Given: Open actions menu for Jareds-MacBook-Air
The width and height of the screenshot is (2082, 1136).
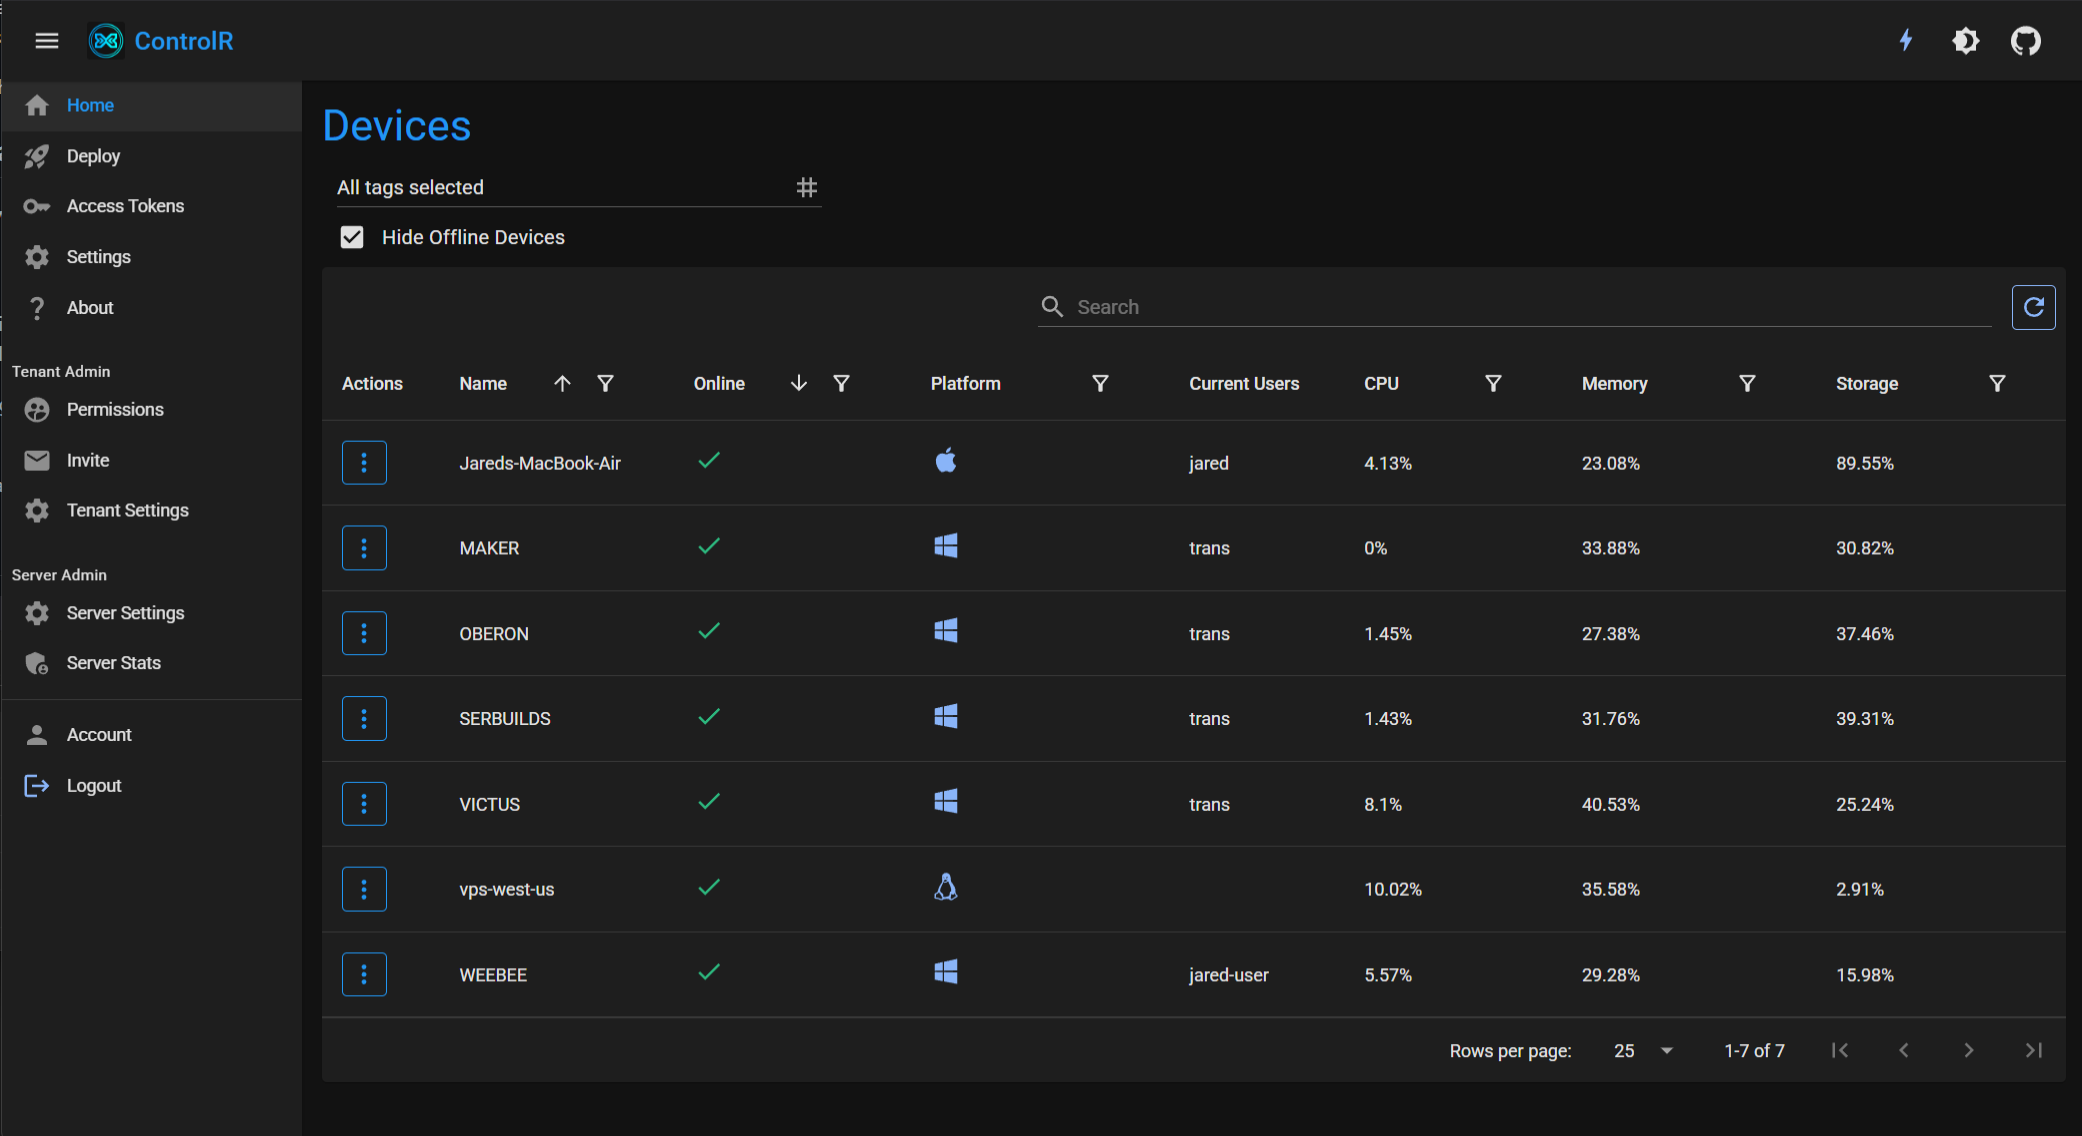Looking at the screenshot, I should coord(364,463).
